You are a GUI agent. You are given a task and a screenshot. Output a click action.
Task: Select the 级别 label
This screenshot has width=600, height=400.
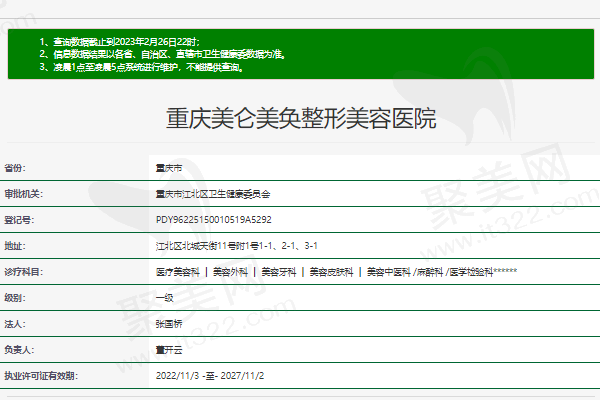15,298
